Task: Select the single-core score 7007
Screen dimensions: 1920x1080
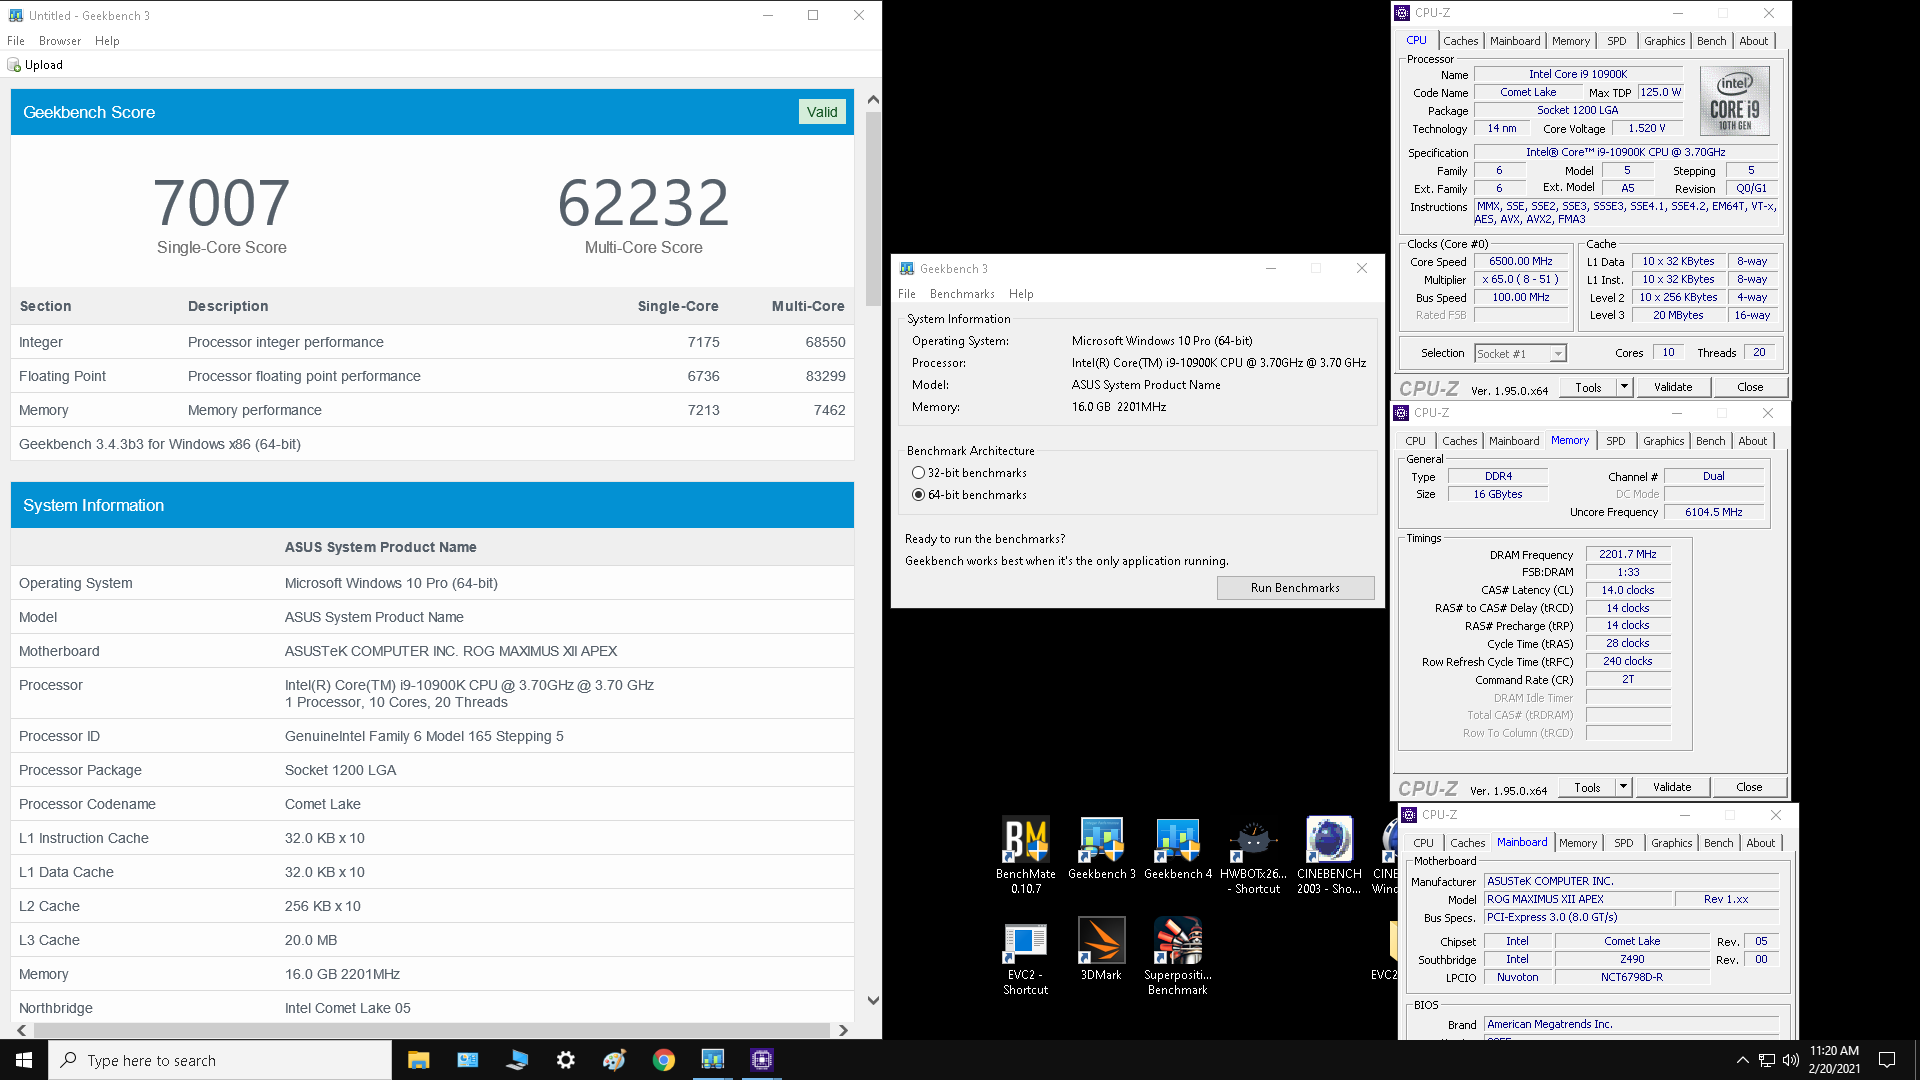Action: 221,203
